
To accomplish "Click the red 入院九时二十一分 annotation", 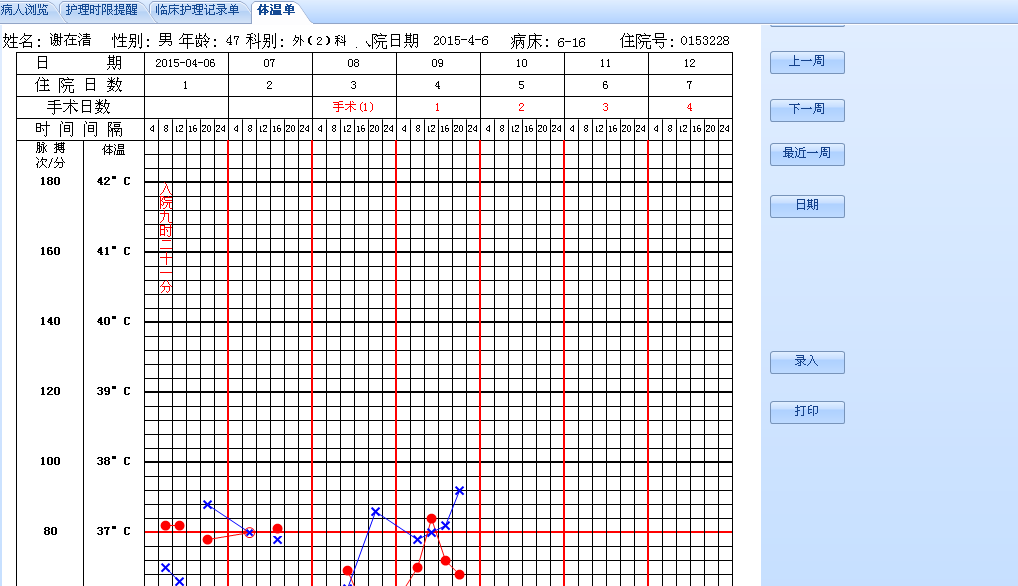I will coord(166,238).
